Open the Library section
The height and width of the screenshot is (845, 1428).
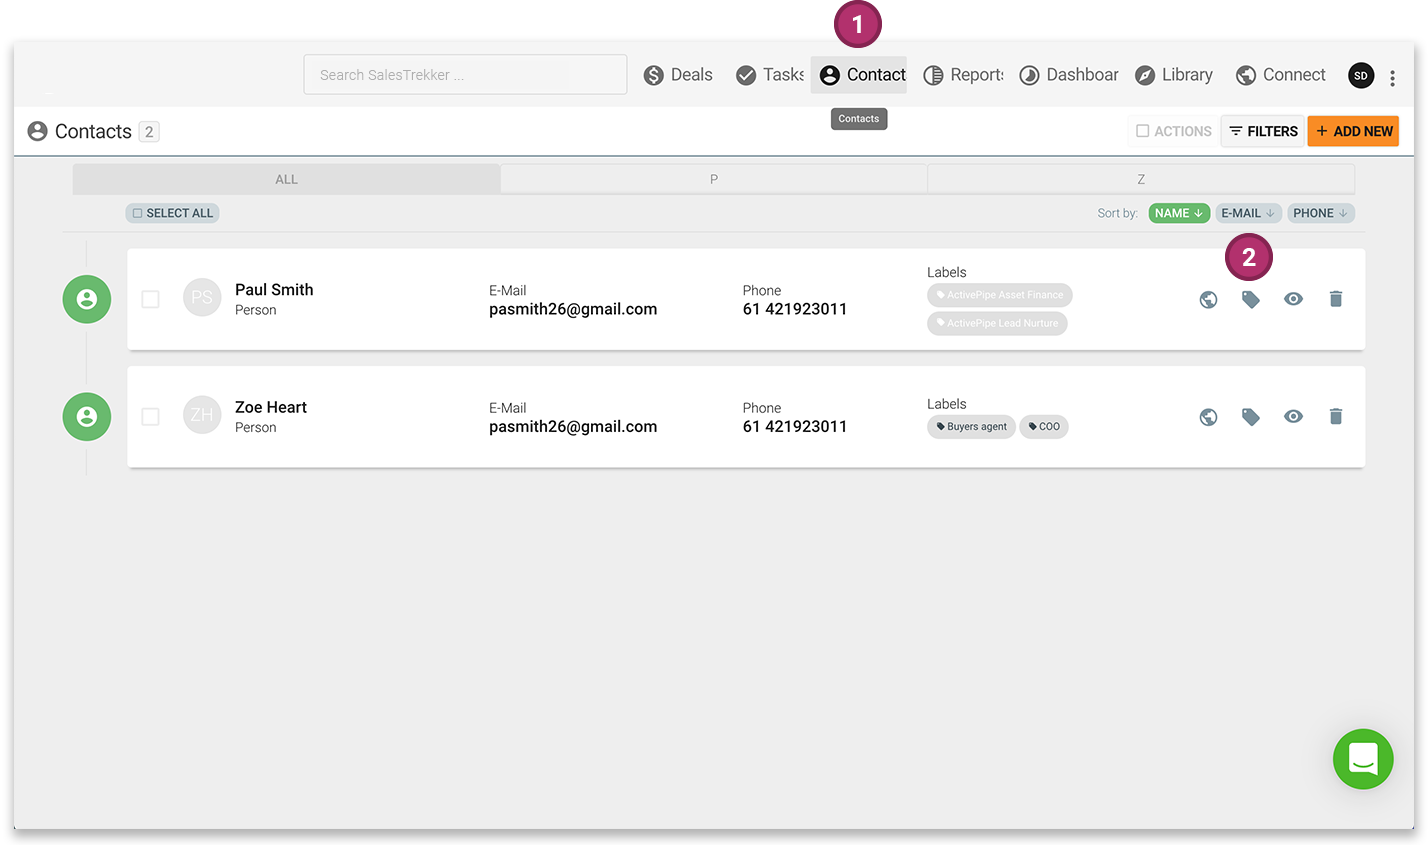tap(1174, 75)
